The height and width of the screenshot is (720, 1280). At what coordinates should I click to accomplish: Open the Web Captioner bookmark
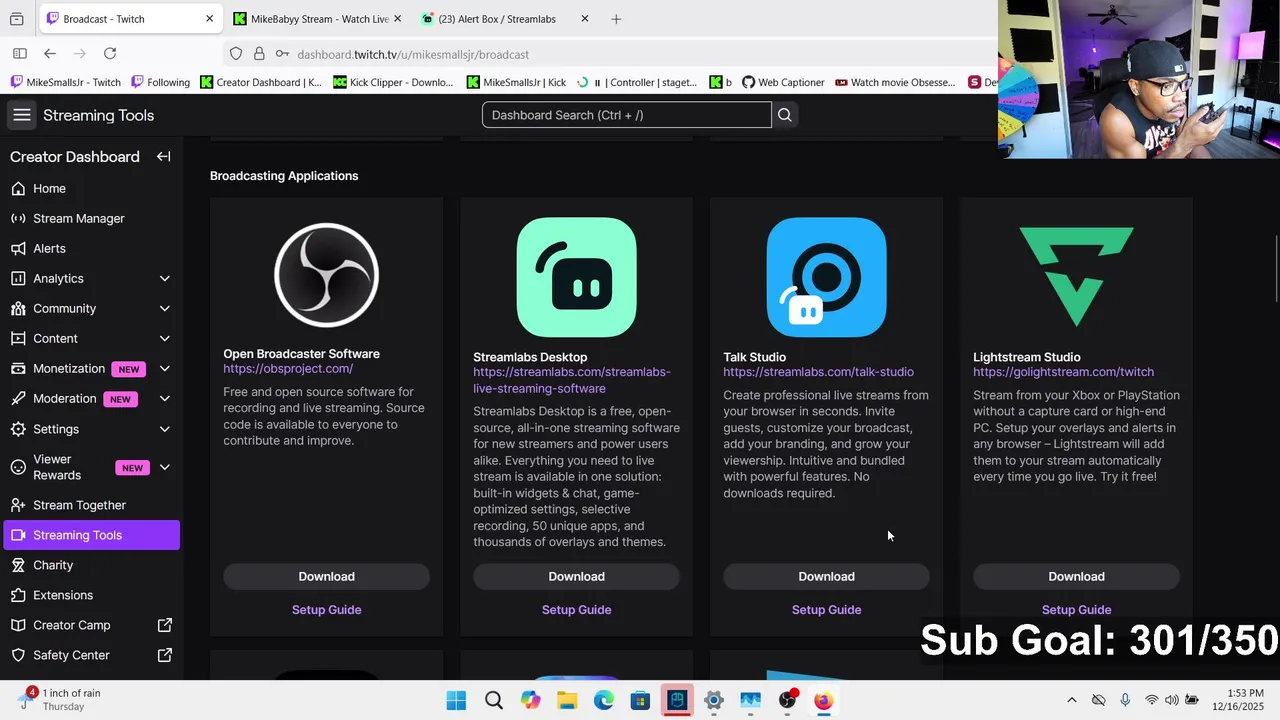pos(783,82)
